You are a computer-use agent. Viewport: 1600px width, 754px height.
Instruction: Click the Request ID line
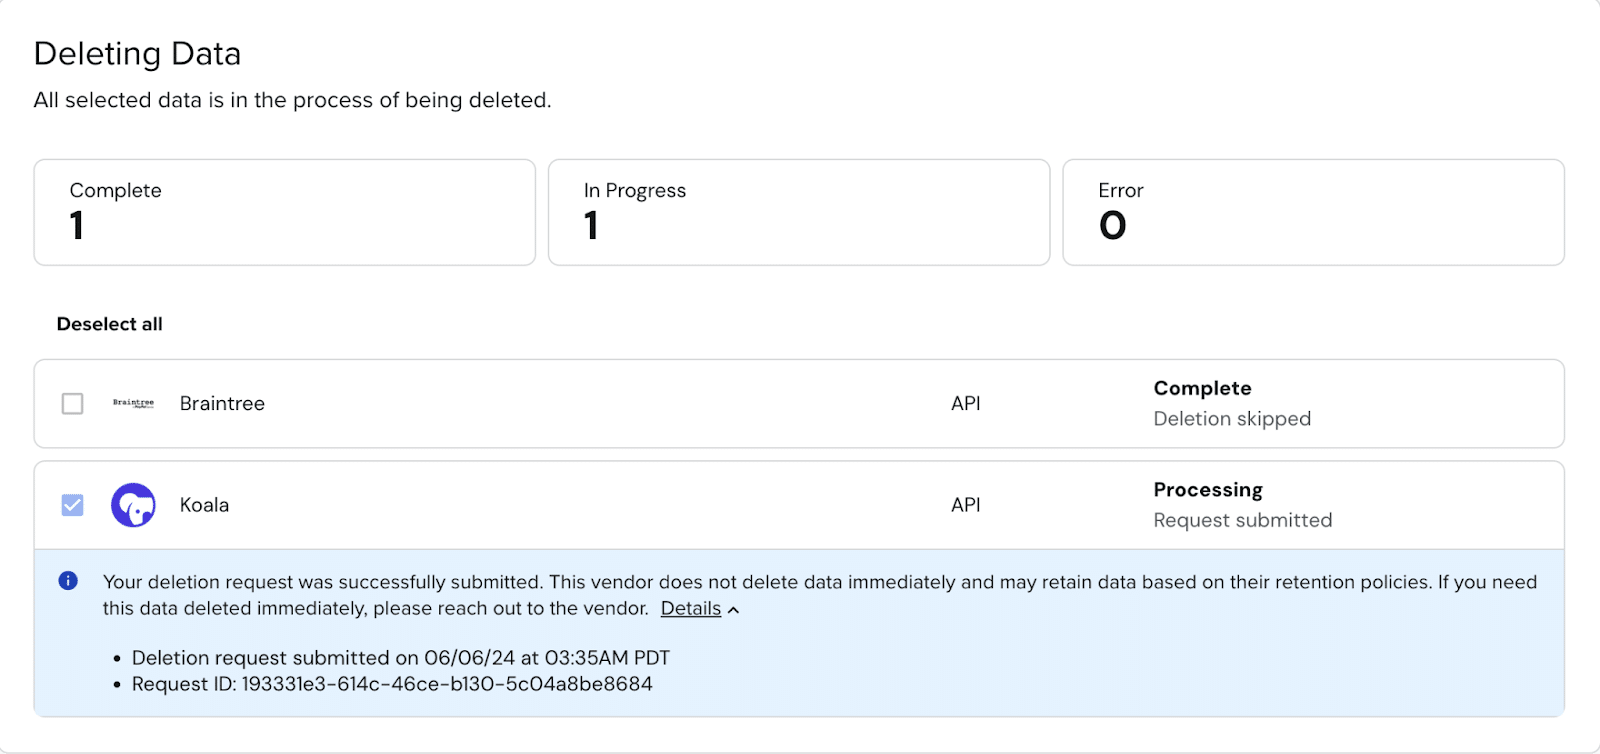[x=392, y=684]
